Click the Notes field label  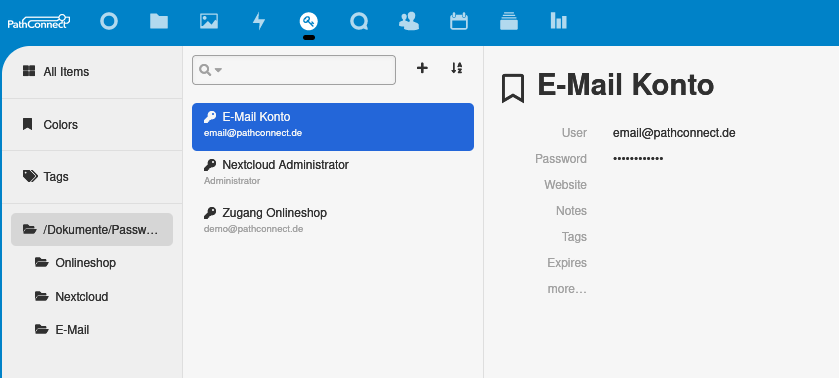click(571, 211)
